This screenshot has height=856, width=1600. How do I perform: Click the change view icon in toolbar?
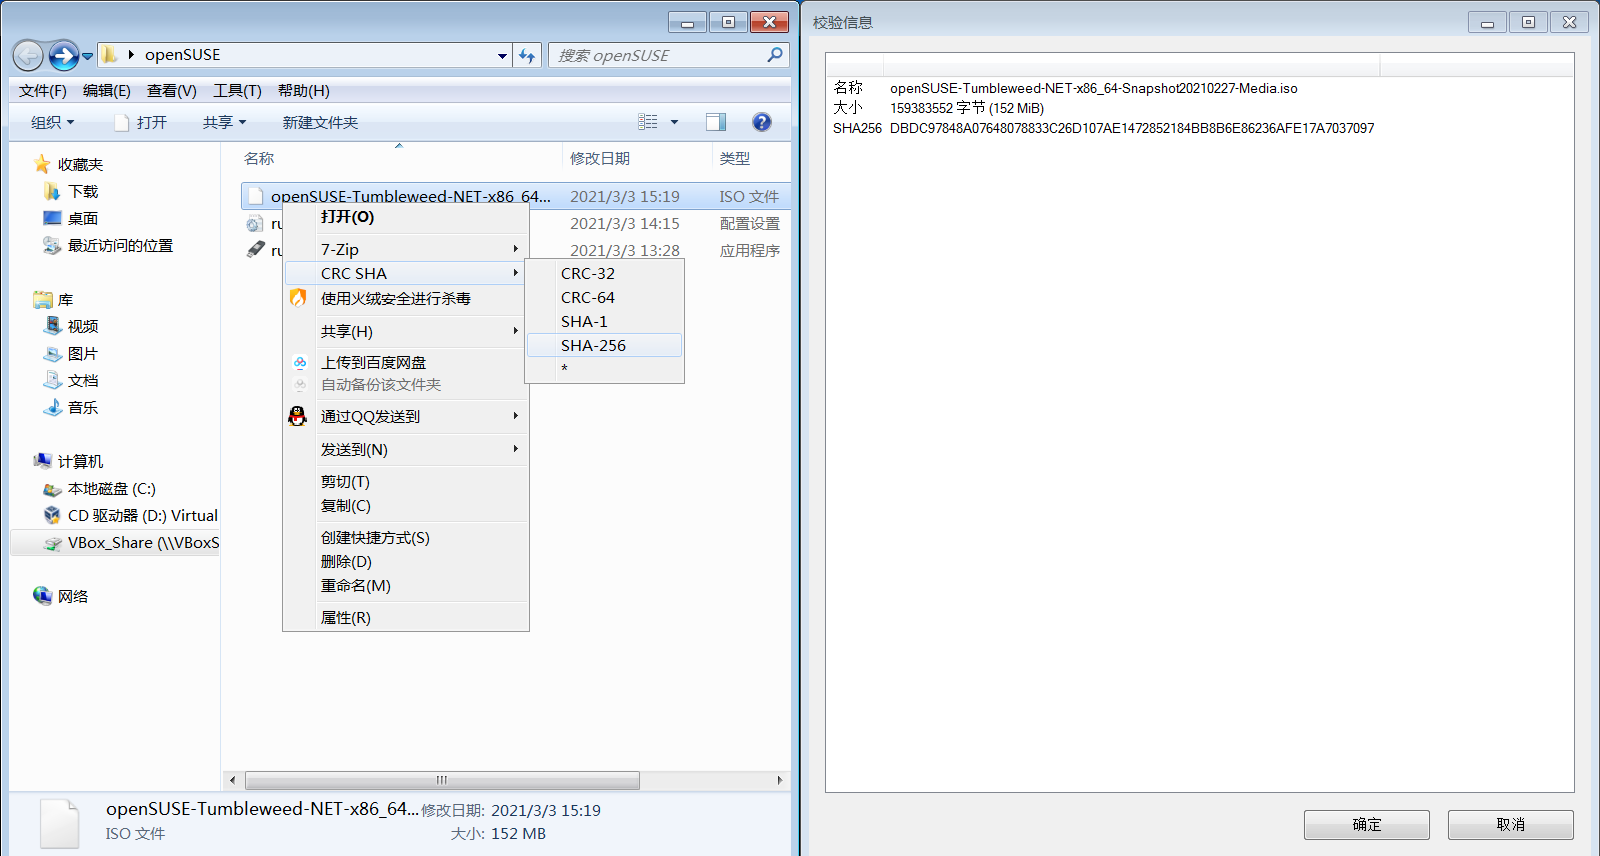648,122
